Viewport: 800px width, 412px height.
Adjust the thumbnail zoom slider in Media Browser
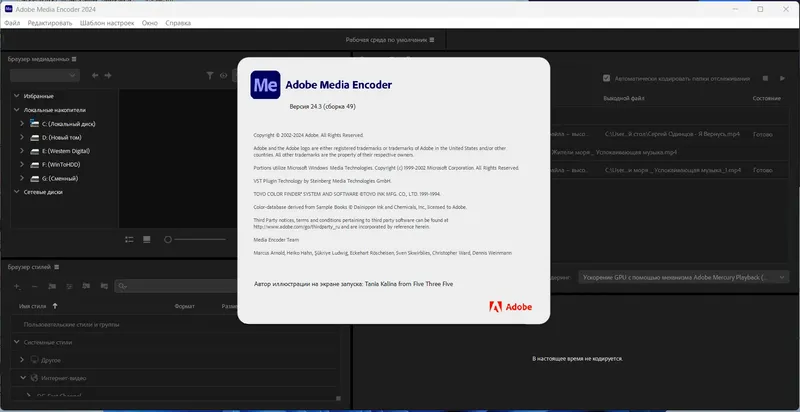[x=194, y=239]
